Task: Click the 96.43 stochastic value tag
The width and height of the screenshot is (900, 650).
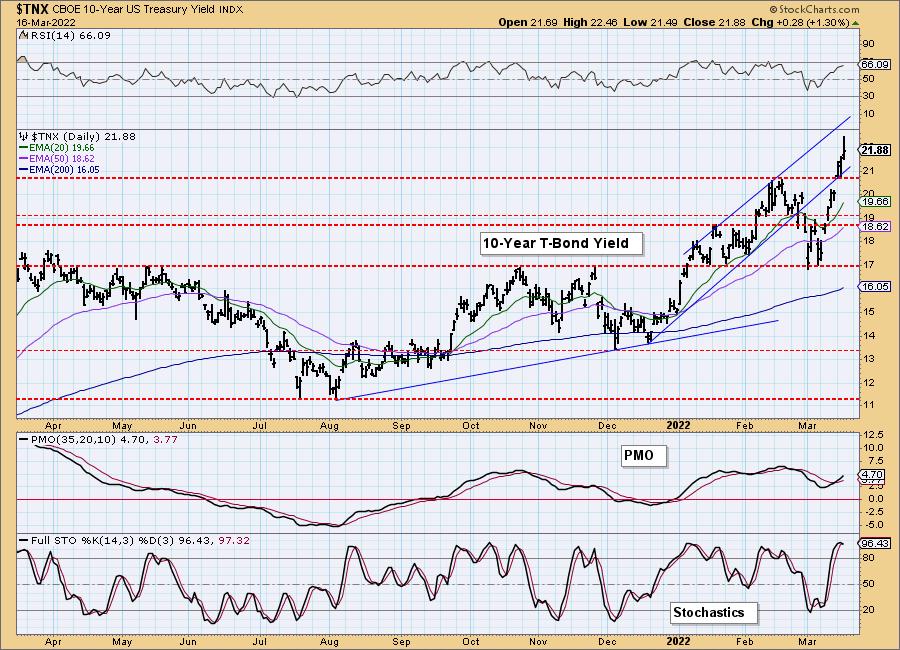Action: (x=875, y=543)
